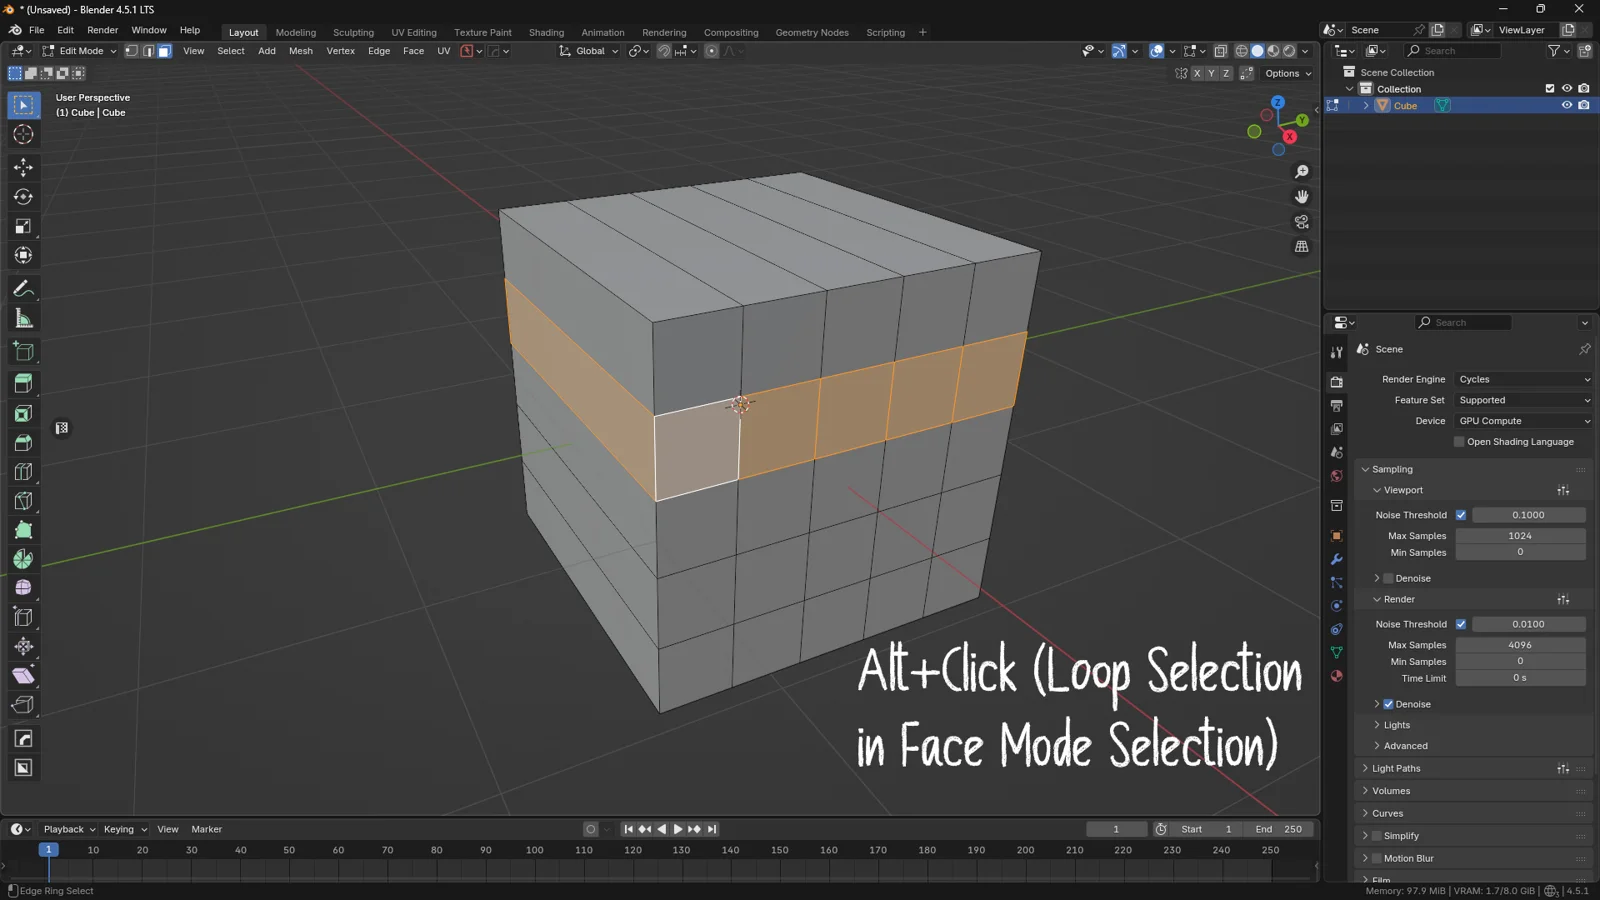Select the Annotate tool
This screenshot has height=900, width=1600.
tap(23, 289)
